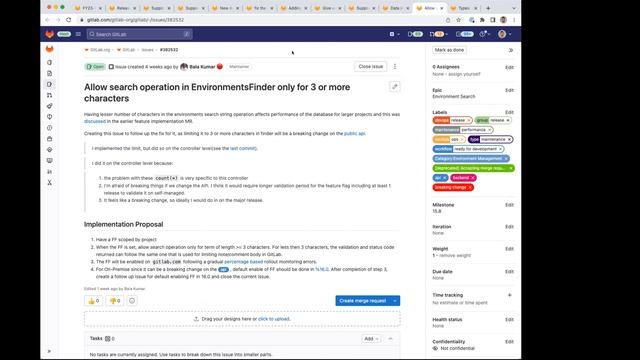Collapse the Tasks section
This screenshot has width=640, height=360.
pyautogui.click(x=390, y=339)
